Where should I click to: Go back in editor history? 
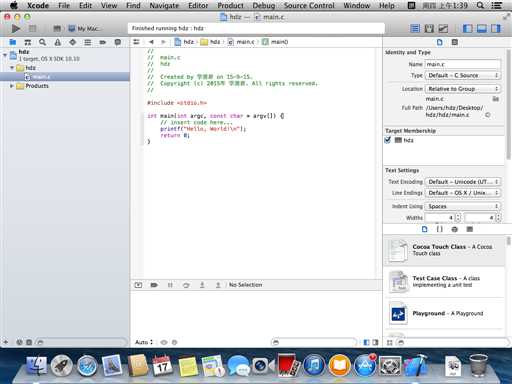point(151,42)
